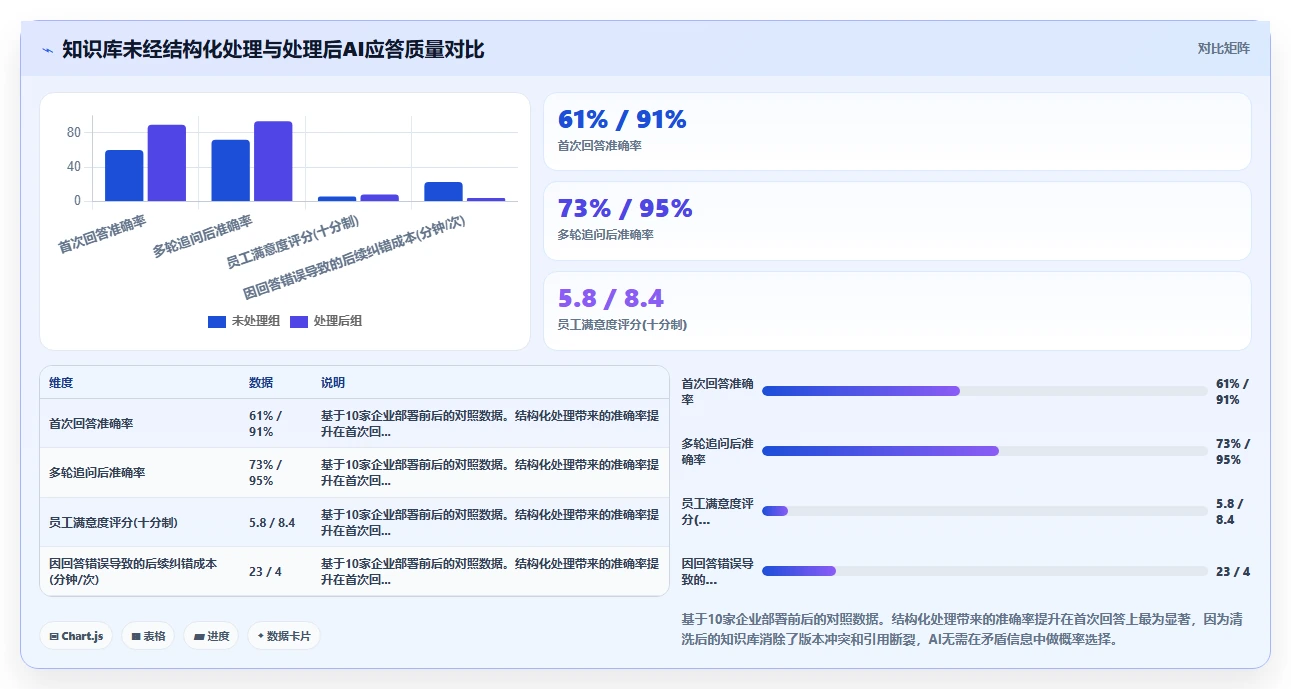Click the 维度 table column header
This screenshot has height=689, width=1291.
click(61, 383)
